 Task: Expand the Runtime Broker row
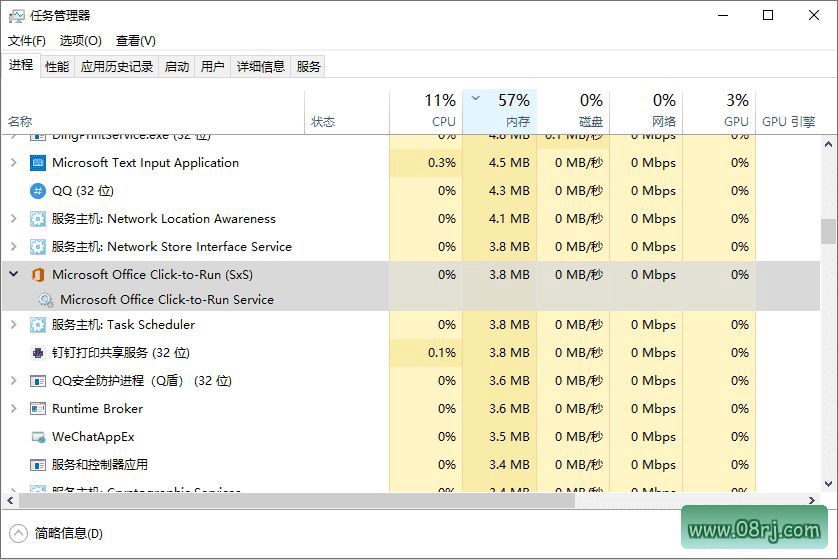[14, 408]
